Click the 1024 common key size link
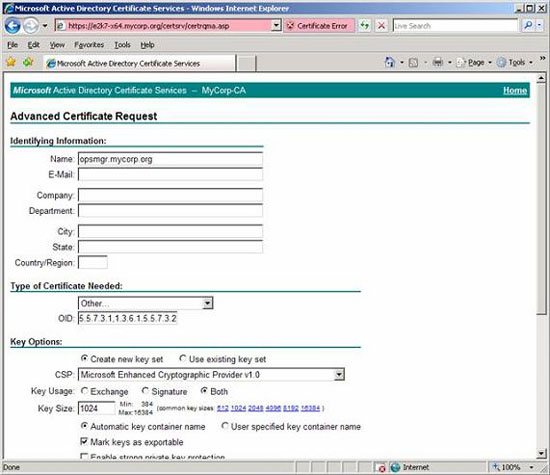Screen dimensions: 550x475 coord(239,408)
